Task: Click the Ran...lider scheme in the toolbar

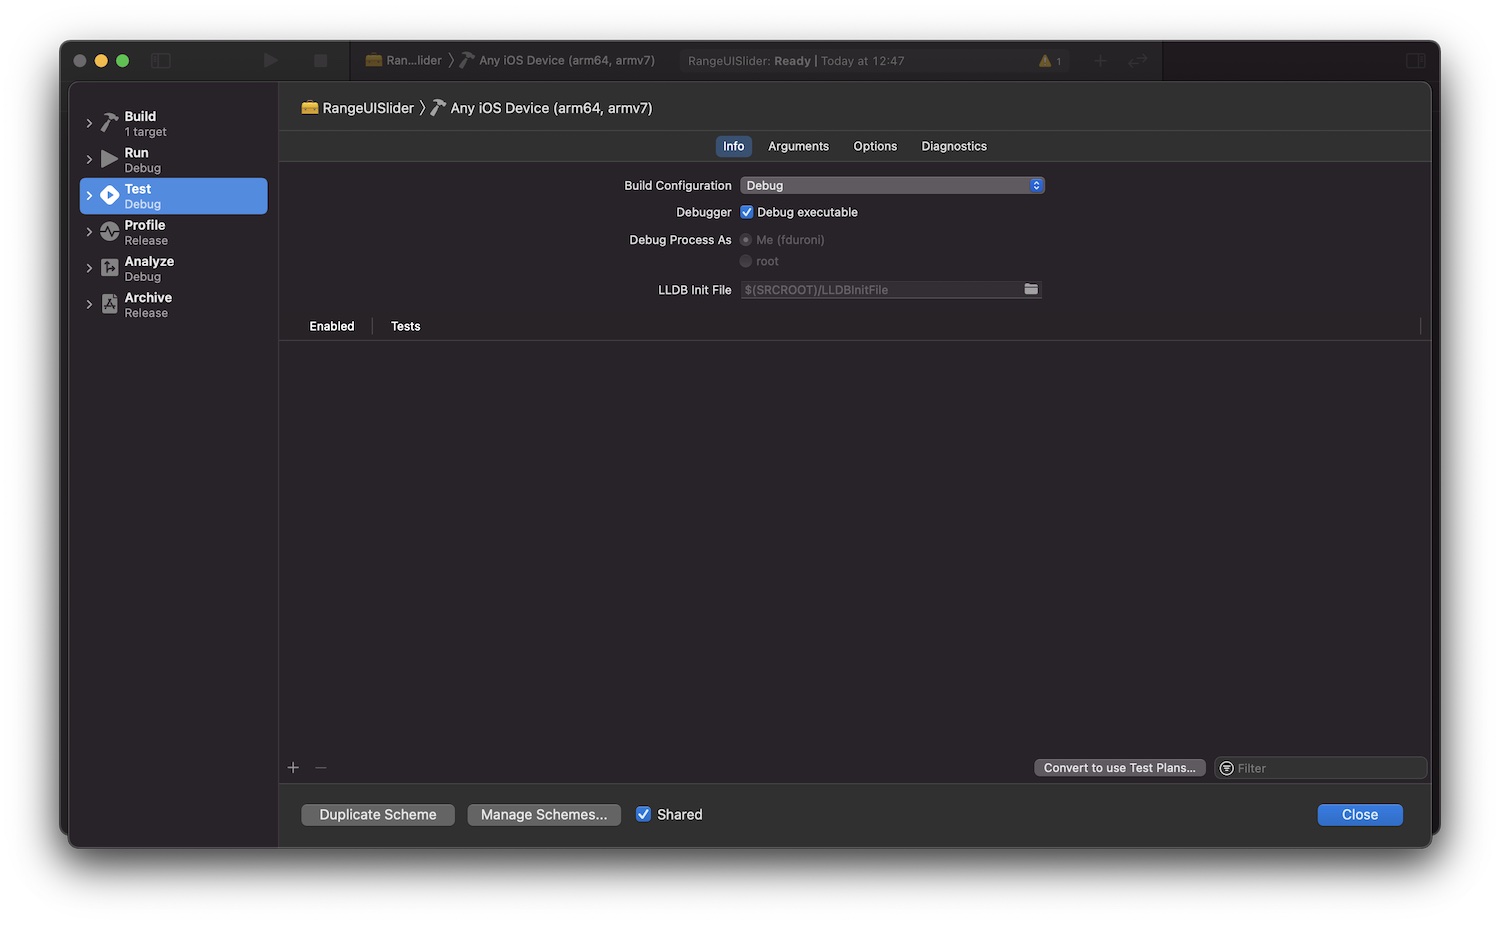Action: pos(404,60)
